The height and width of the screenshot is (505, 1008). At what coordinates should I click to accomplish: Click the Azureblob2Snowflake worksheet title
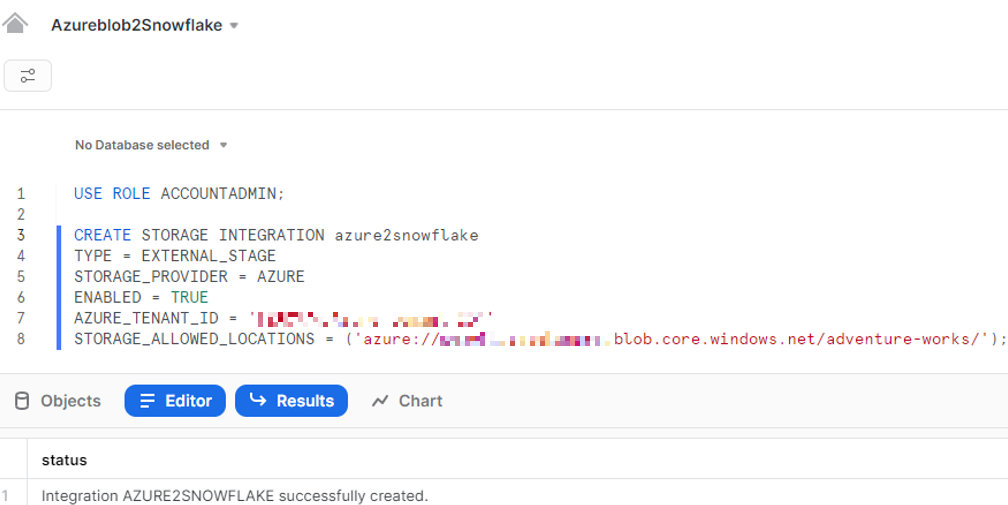pyautogui.click(x=136, y=25)
